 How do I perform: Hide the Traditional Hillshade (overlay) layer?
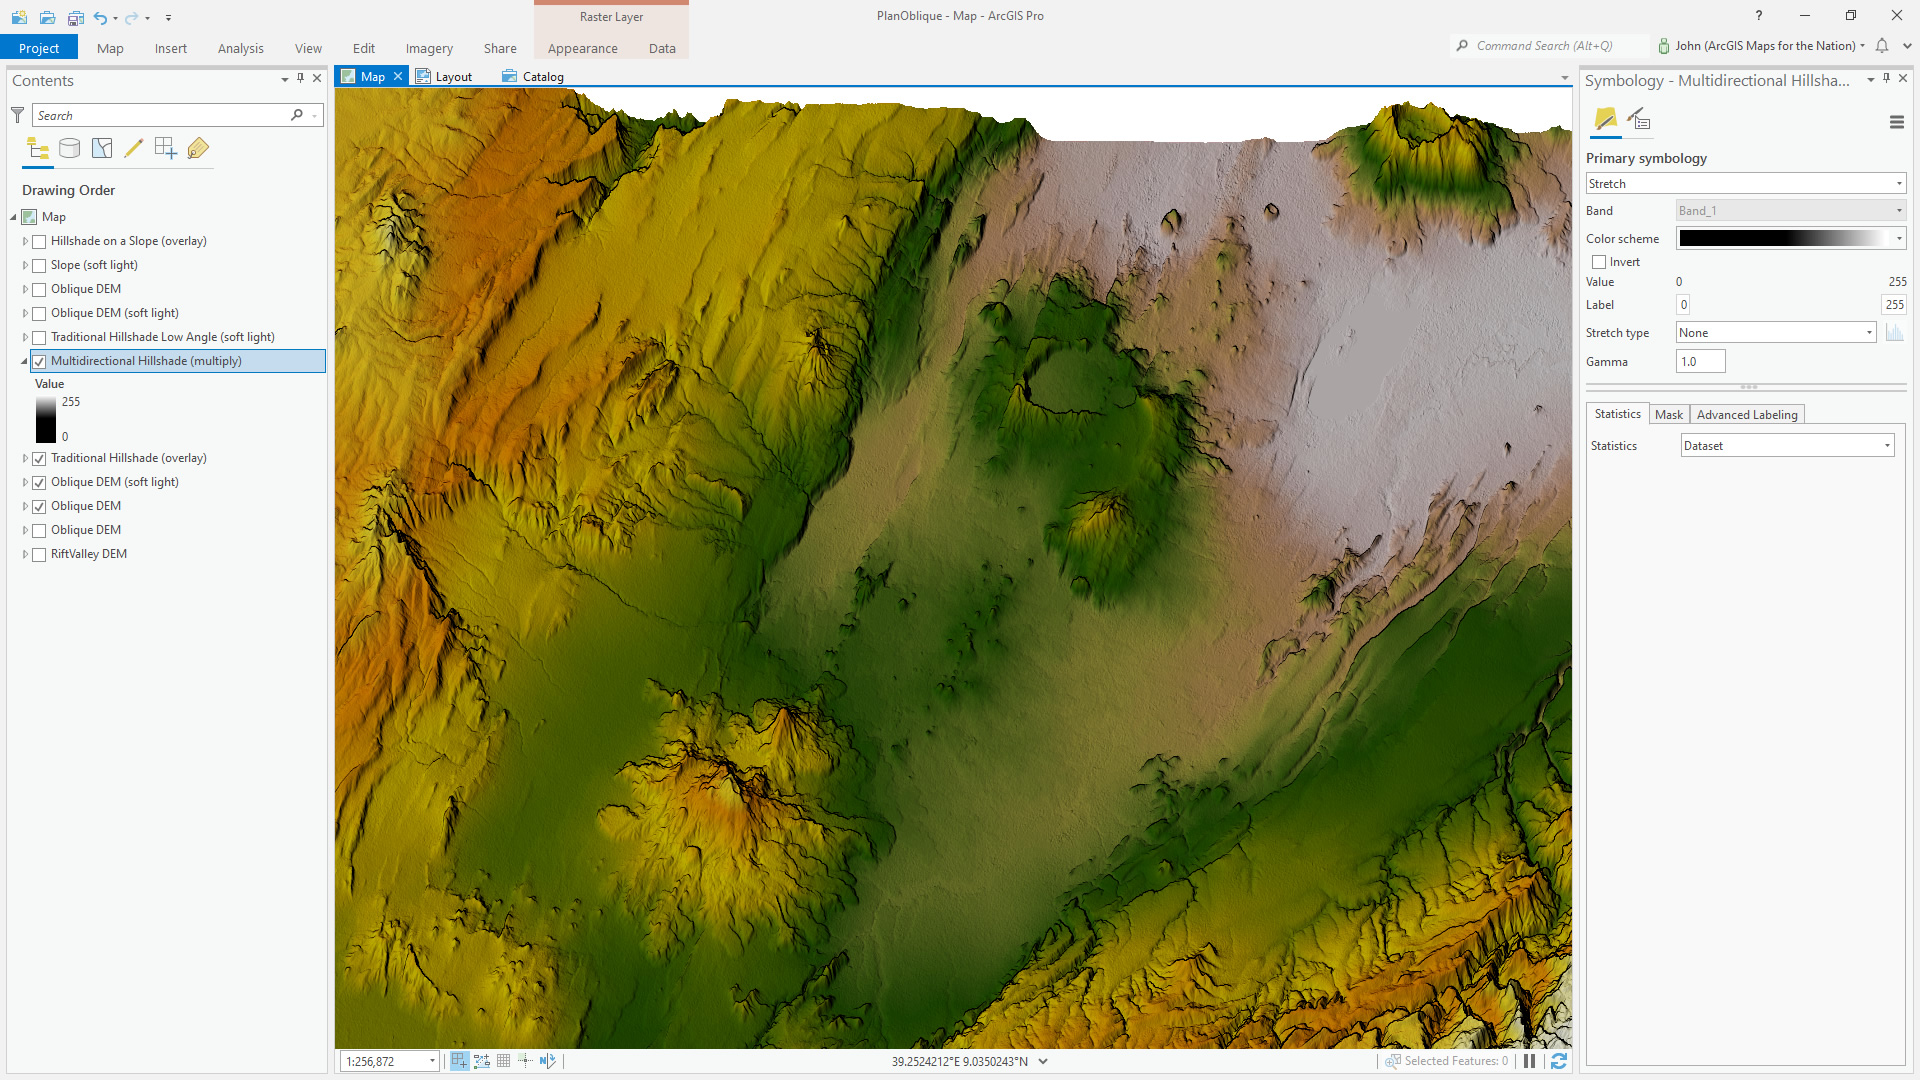pos(39,459)
